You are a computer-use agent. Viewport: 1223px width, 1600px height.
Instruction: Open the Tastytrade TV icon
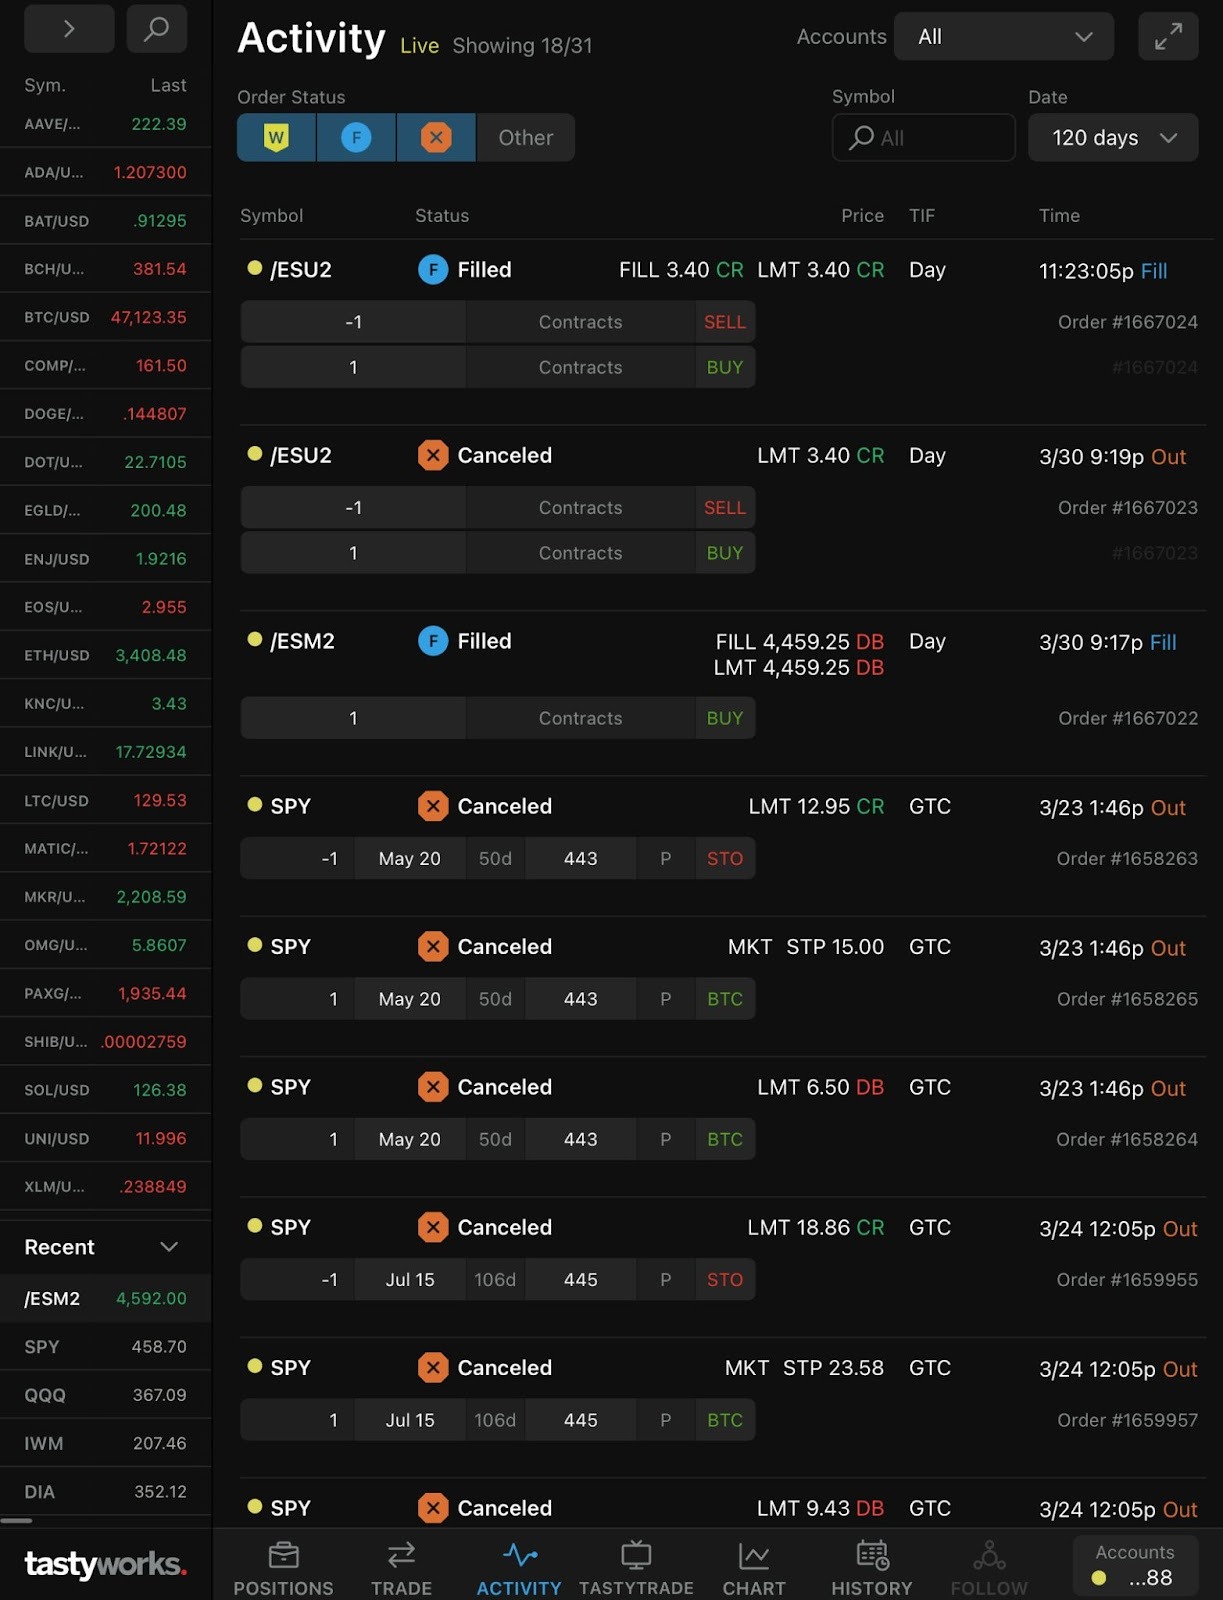(x=636, y=1556)
